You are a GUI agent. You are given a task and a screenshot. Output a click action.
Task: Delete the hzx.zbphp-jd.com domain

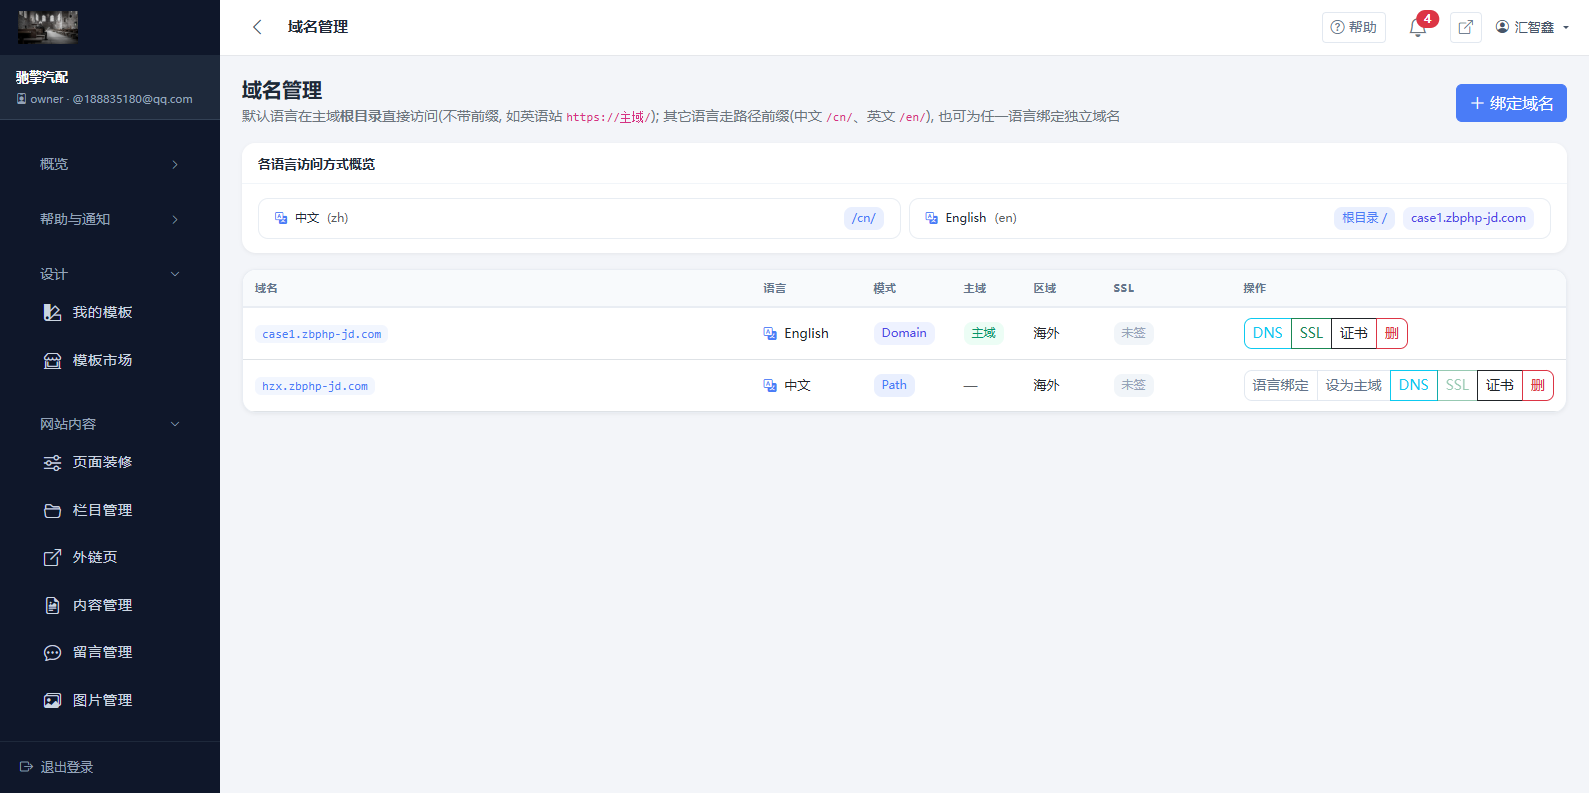point(1538,386)
